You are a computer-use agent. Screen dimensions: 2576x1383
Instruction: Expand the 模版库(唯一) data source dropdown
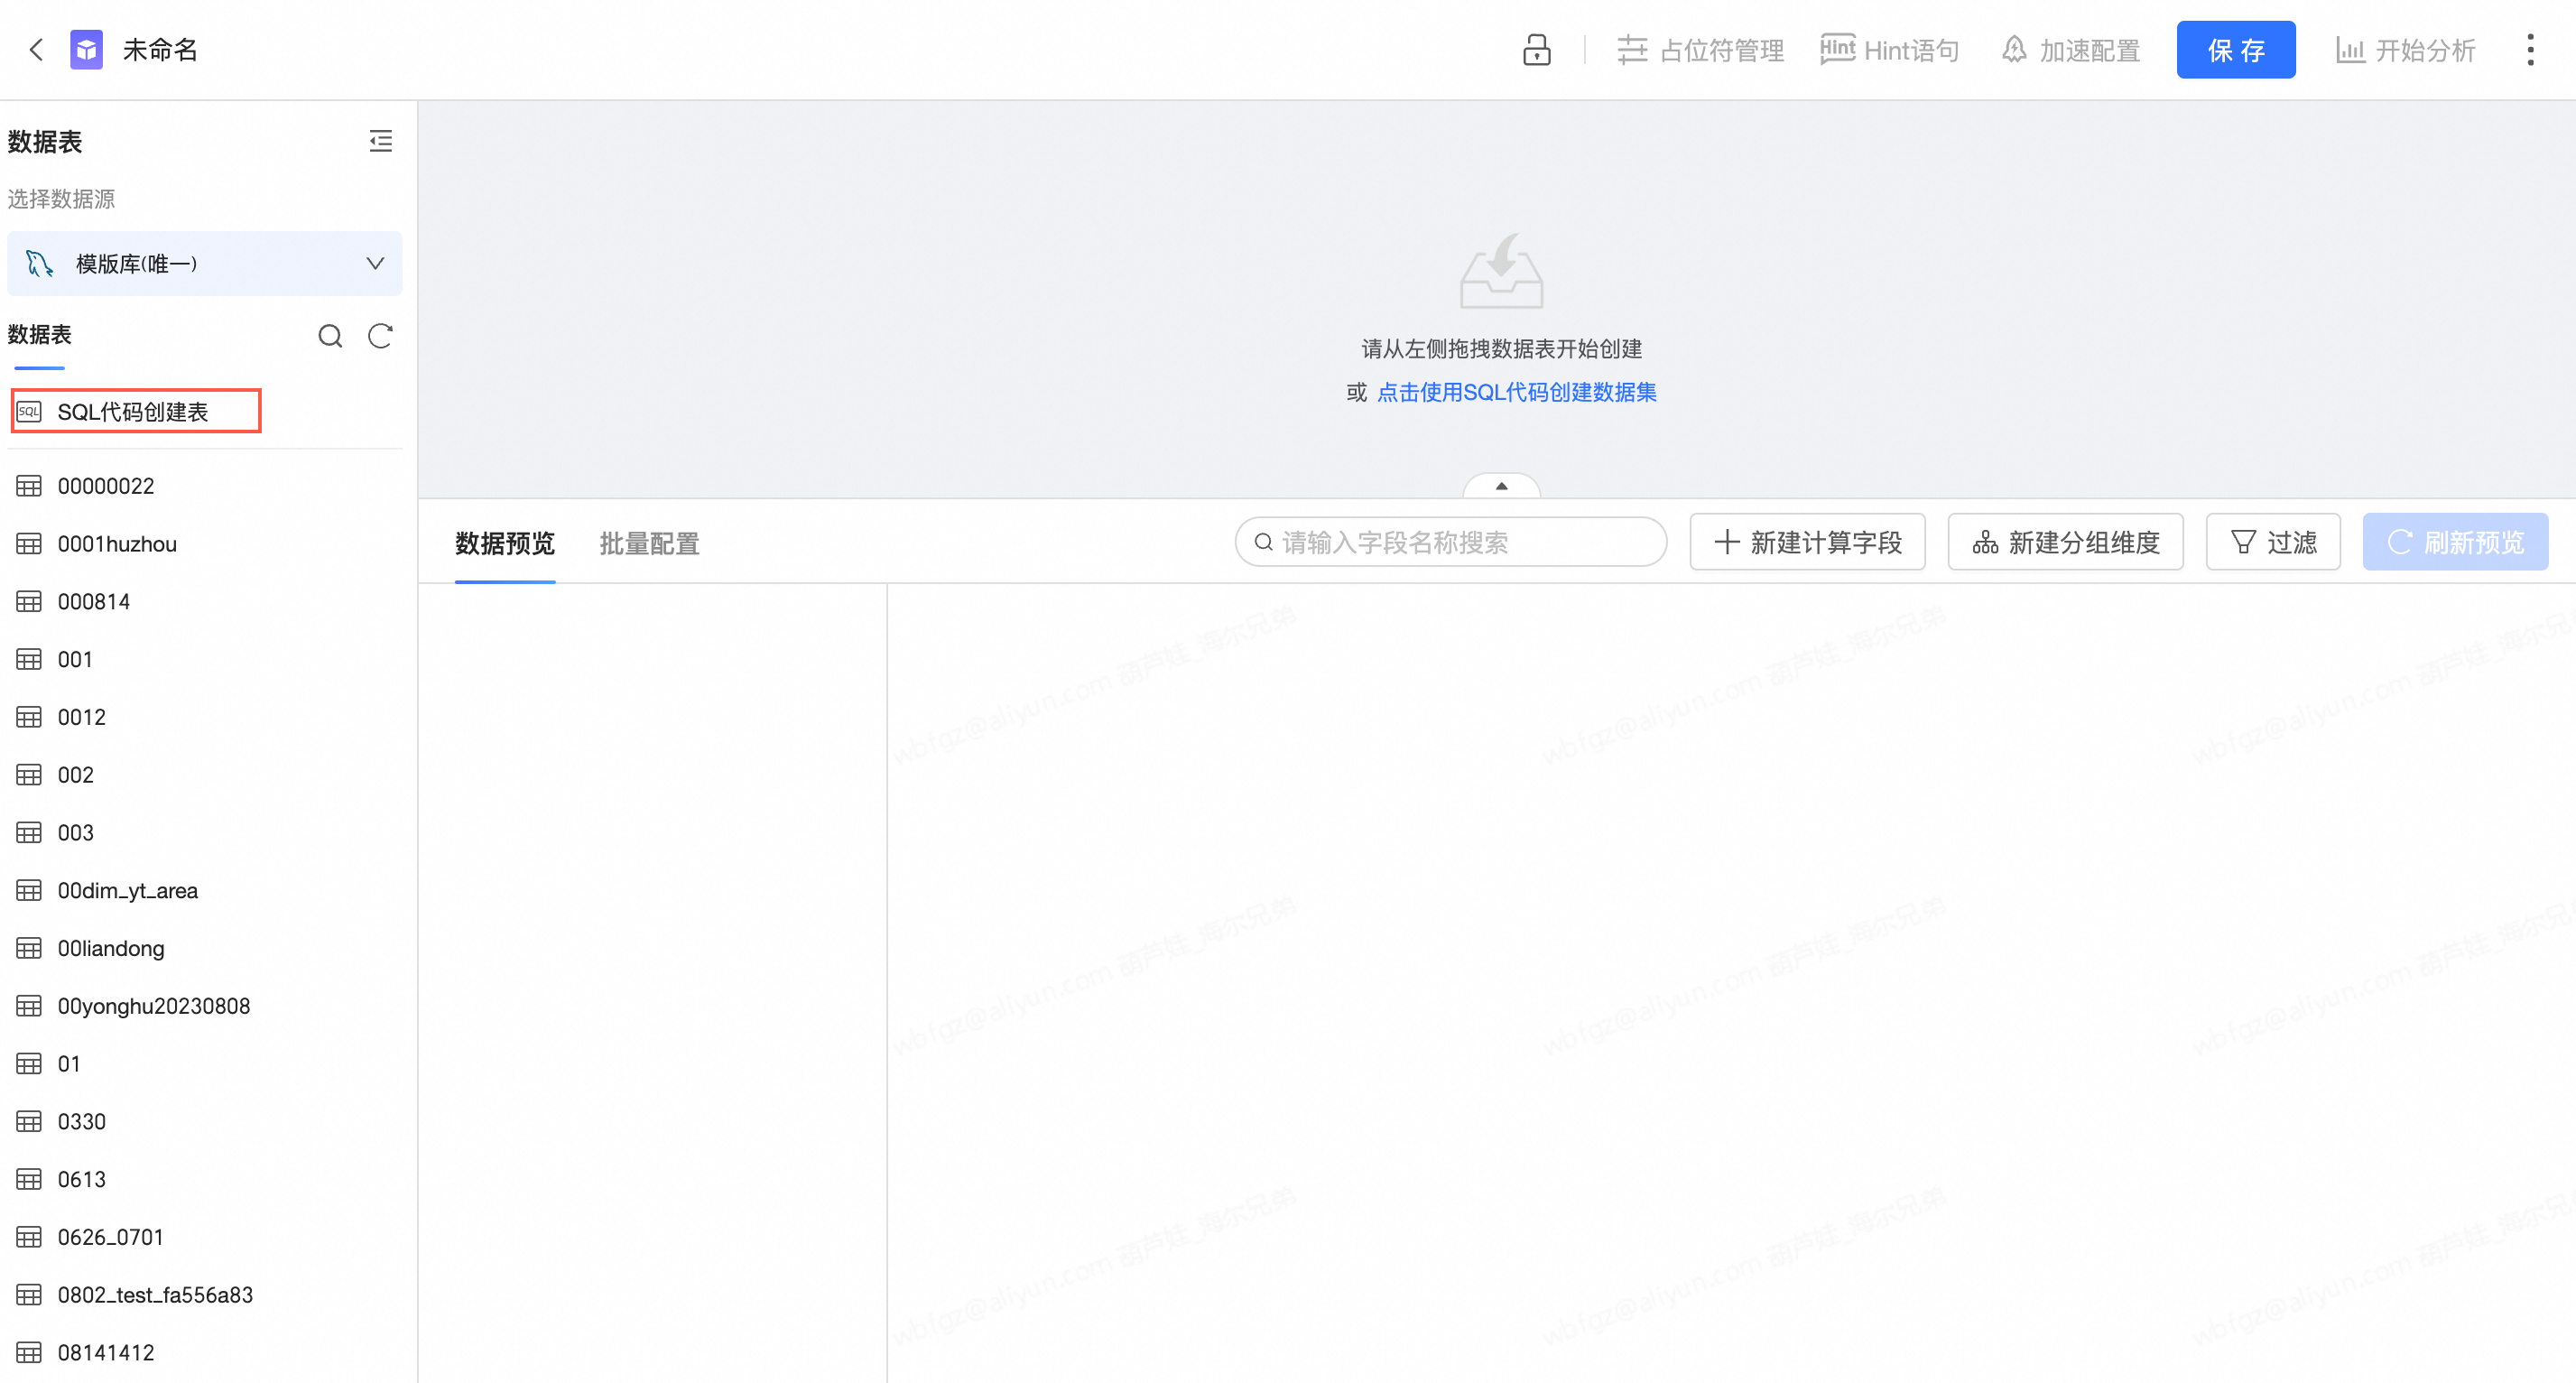click(x=204, y=264)
